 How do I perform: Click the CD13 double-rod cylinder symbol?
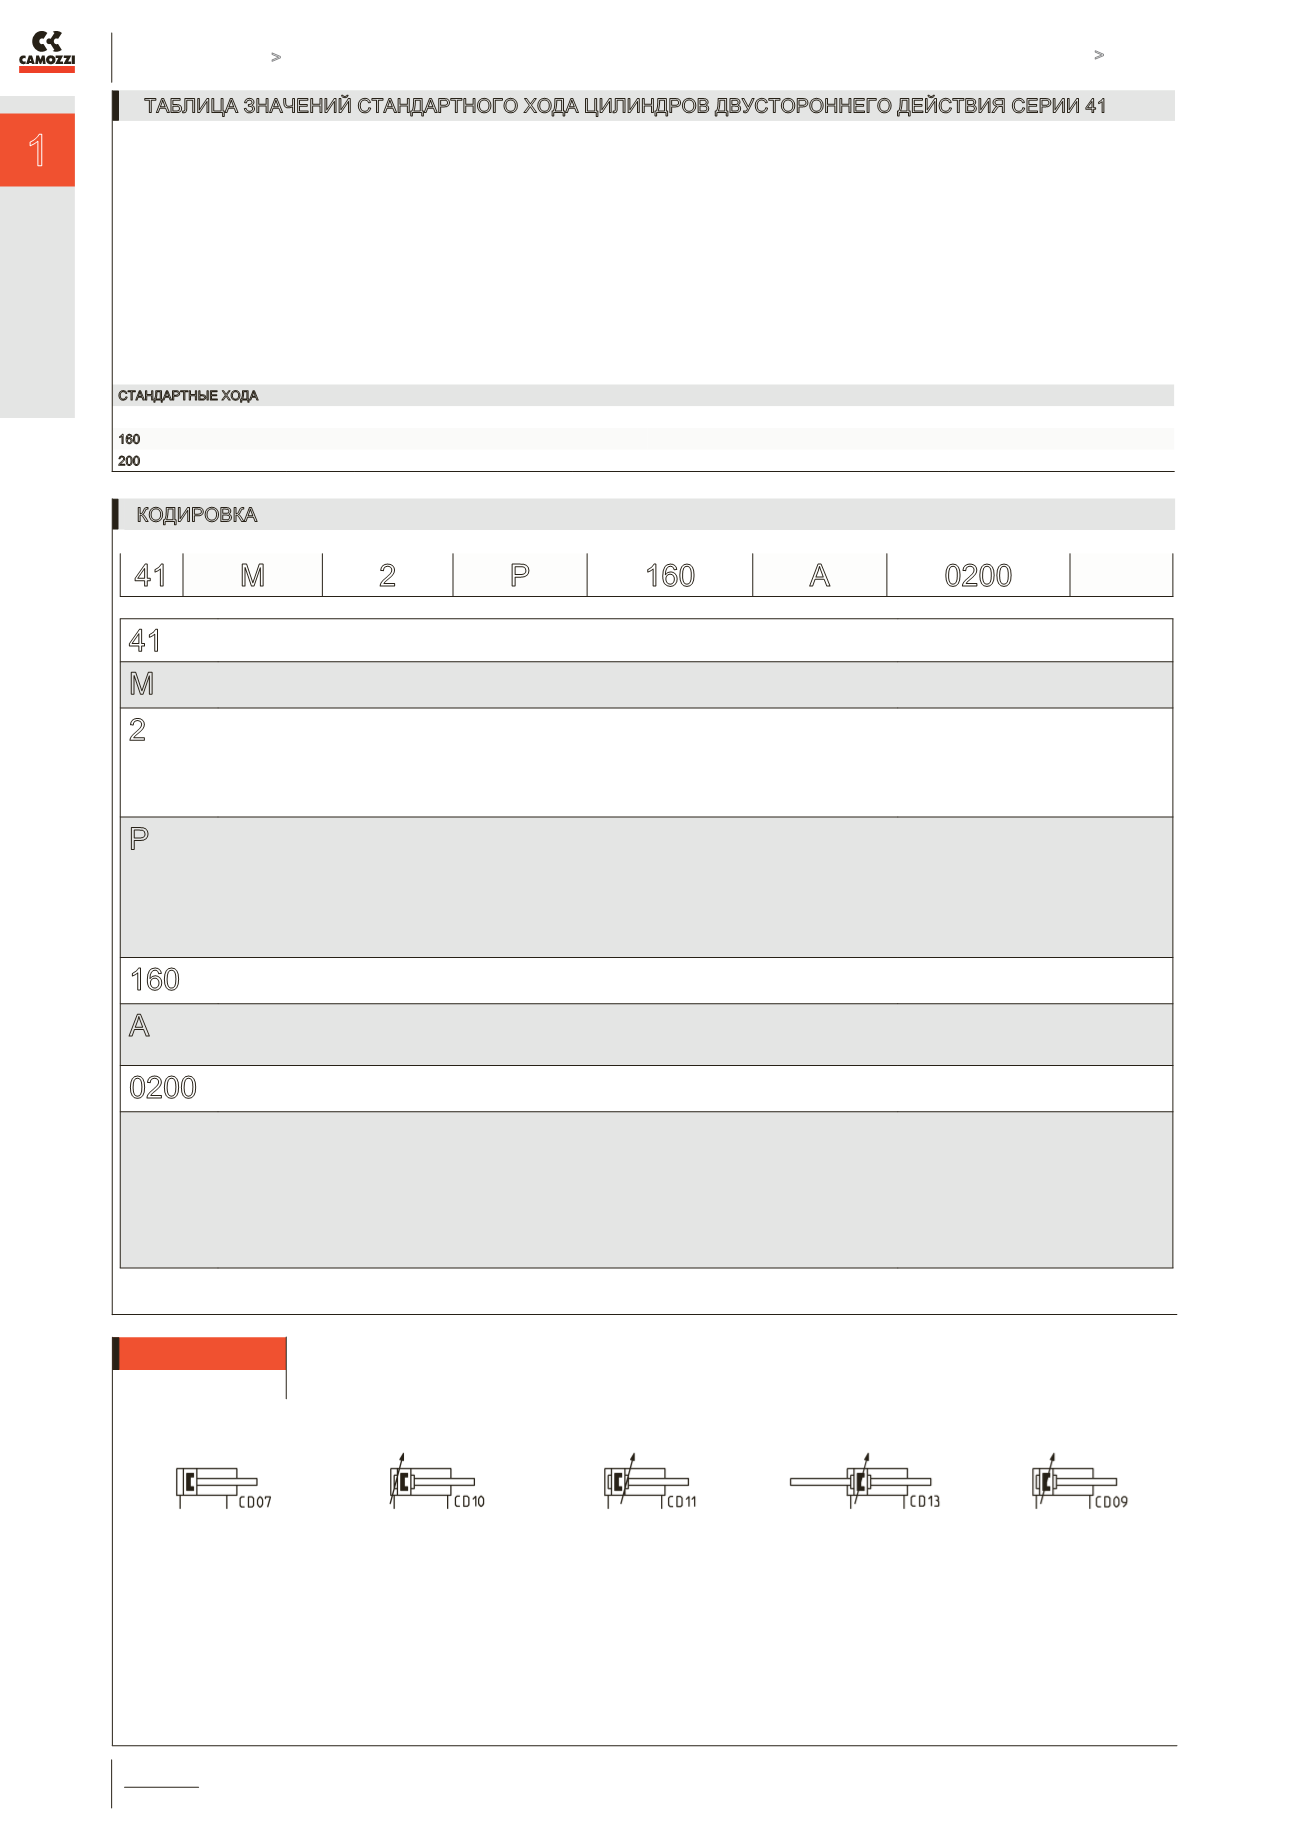point(865,1481)
